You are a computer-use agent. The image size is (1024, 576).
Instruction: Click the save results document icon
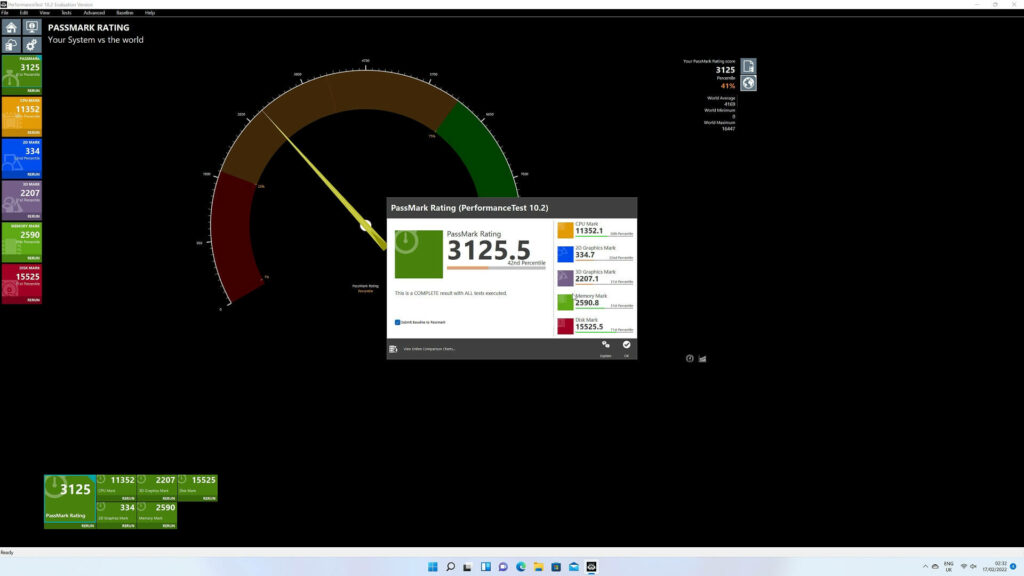pyautogui.click(x=748, y=66)
